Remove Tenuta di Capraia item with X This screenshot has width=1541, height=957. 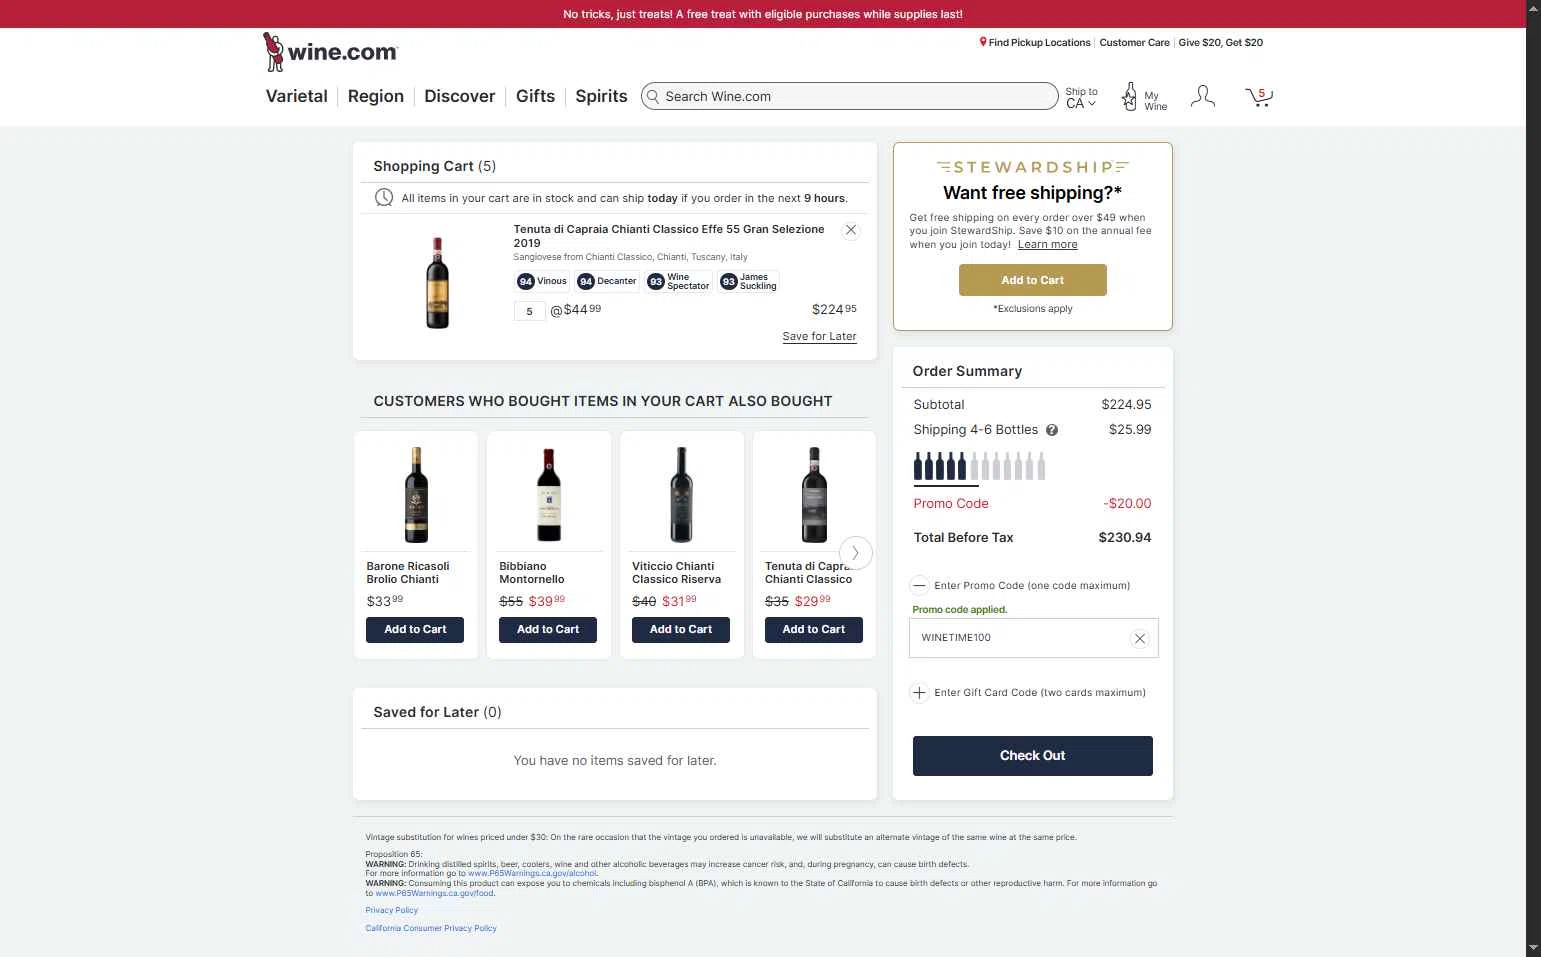point(851,230)
